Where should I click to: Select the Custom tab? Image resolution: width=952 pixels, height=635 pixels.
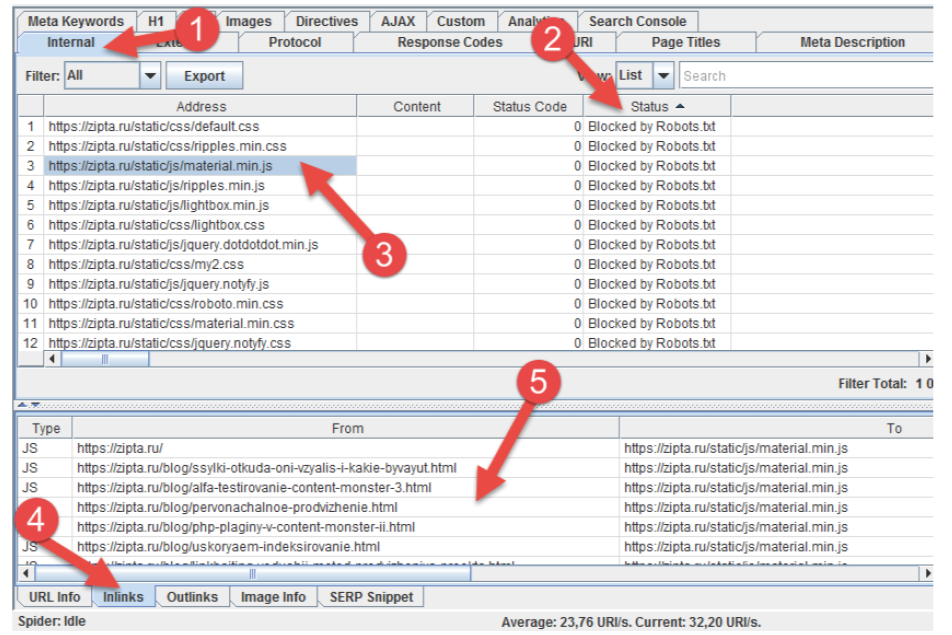click(x=461, y=21)
